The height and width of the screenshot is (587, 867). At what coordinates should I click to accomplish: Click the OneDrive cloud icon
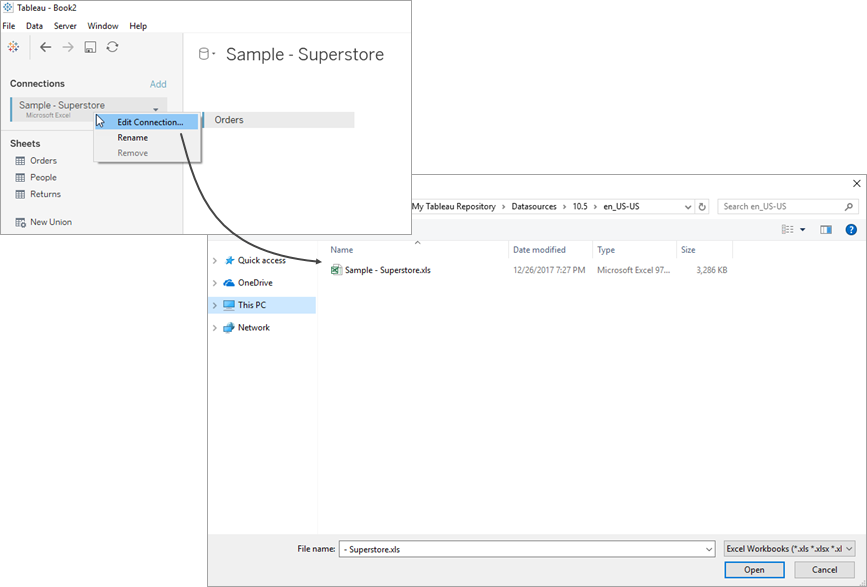click(x=229, y=282)
